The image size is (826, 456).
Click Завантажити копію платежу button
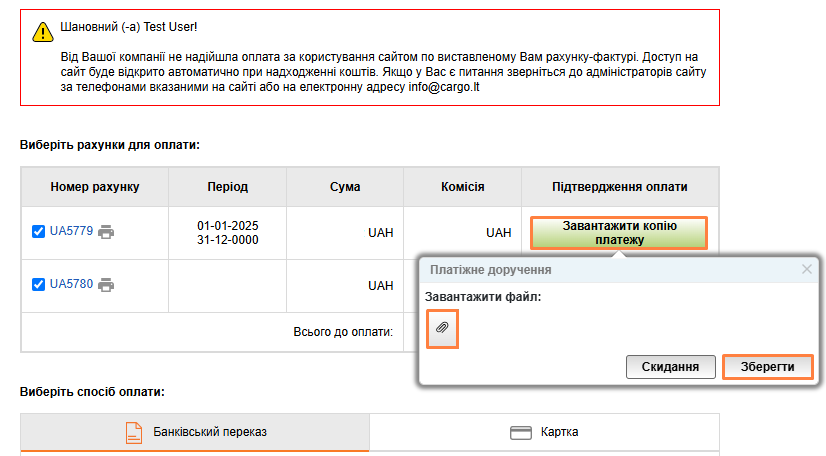coord(619,233)
